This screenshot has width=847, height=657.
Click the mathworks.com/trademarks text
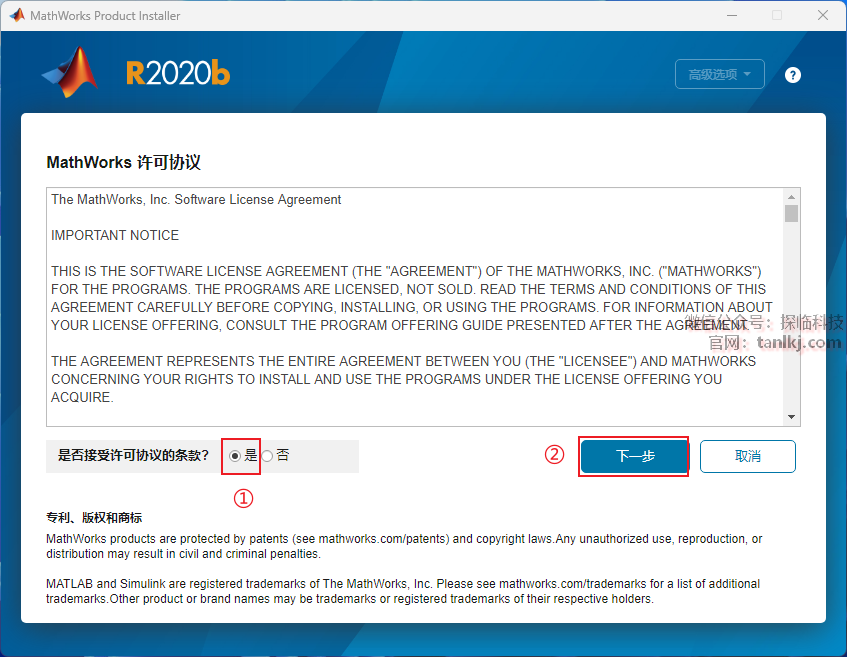(x=573, y=584)
